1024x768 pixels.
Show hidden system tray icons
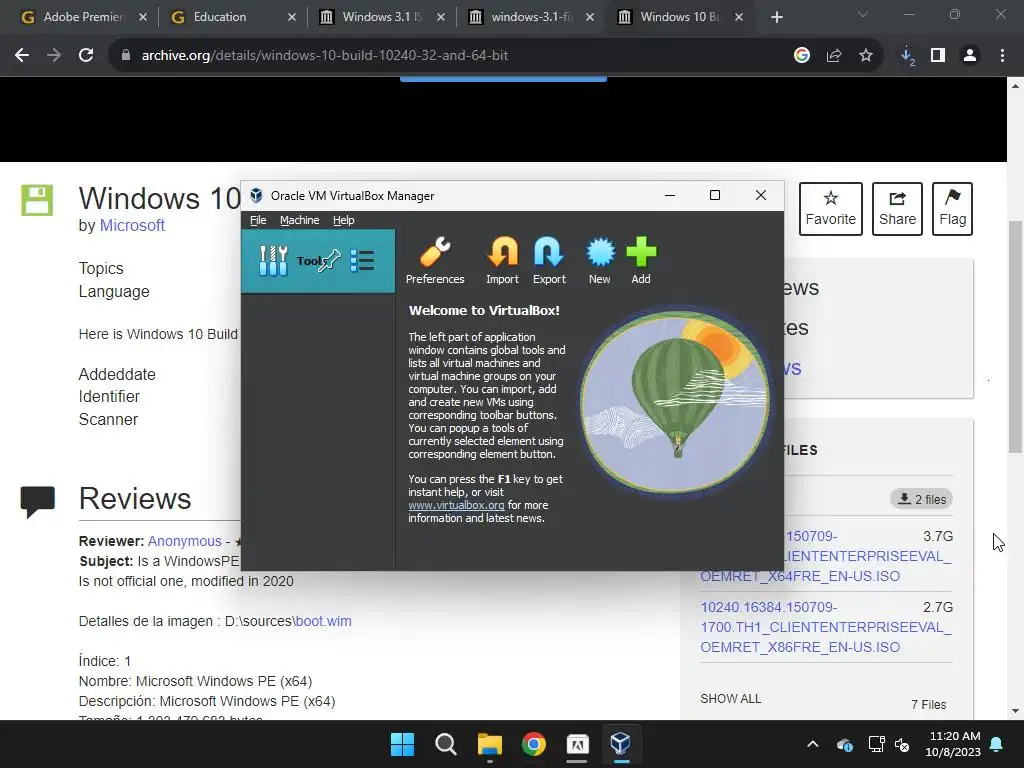point(812,744)
